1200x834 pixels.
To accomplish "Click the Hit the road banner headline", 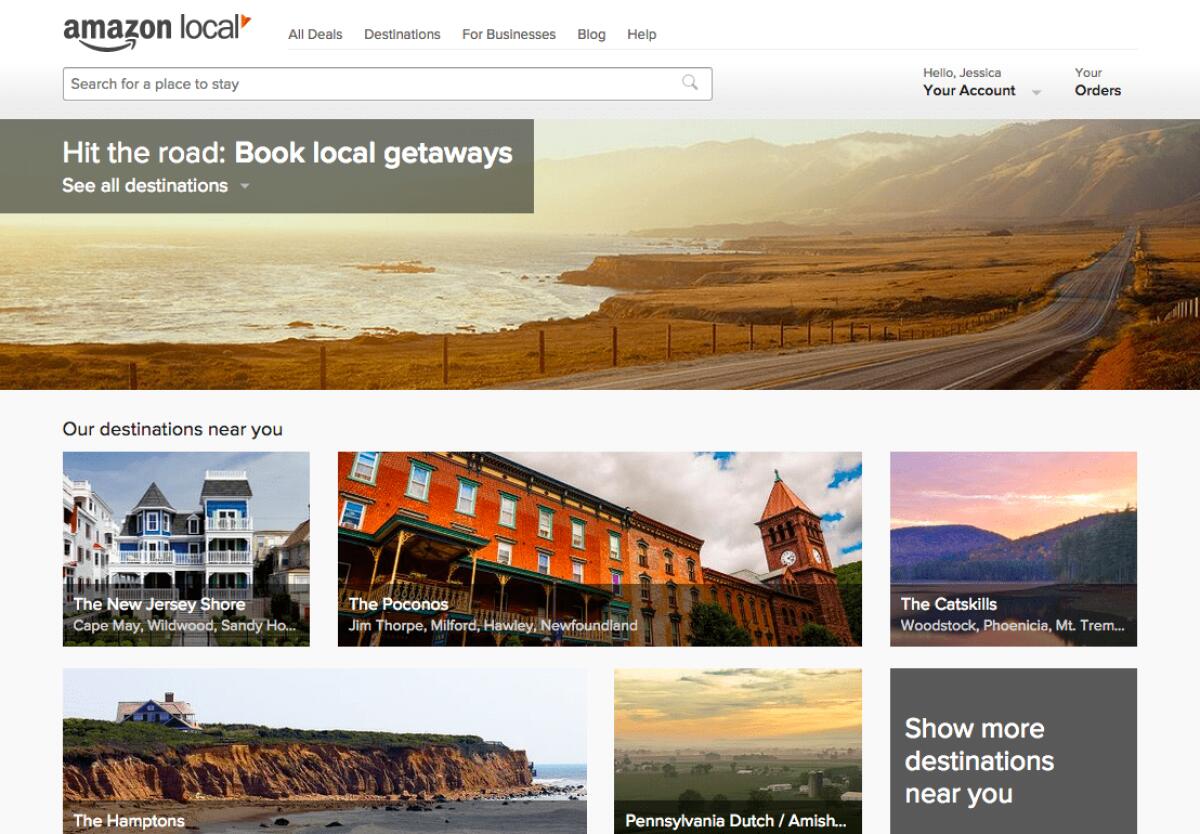I will [284, 153].
